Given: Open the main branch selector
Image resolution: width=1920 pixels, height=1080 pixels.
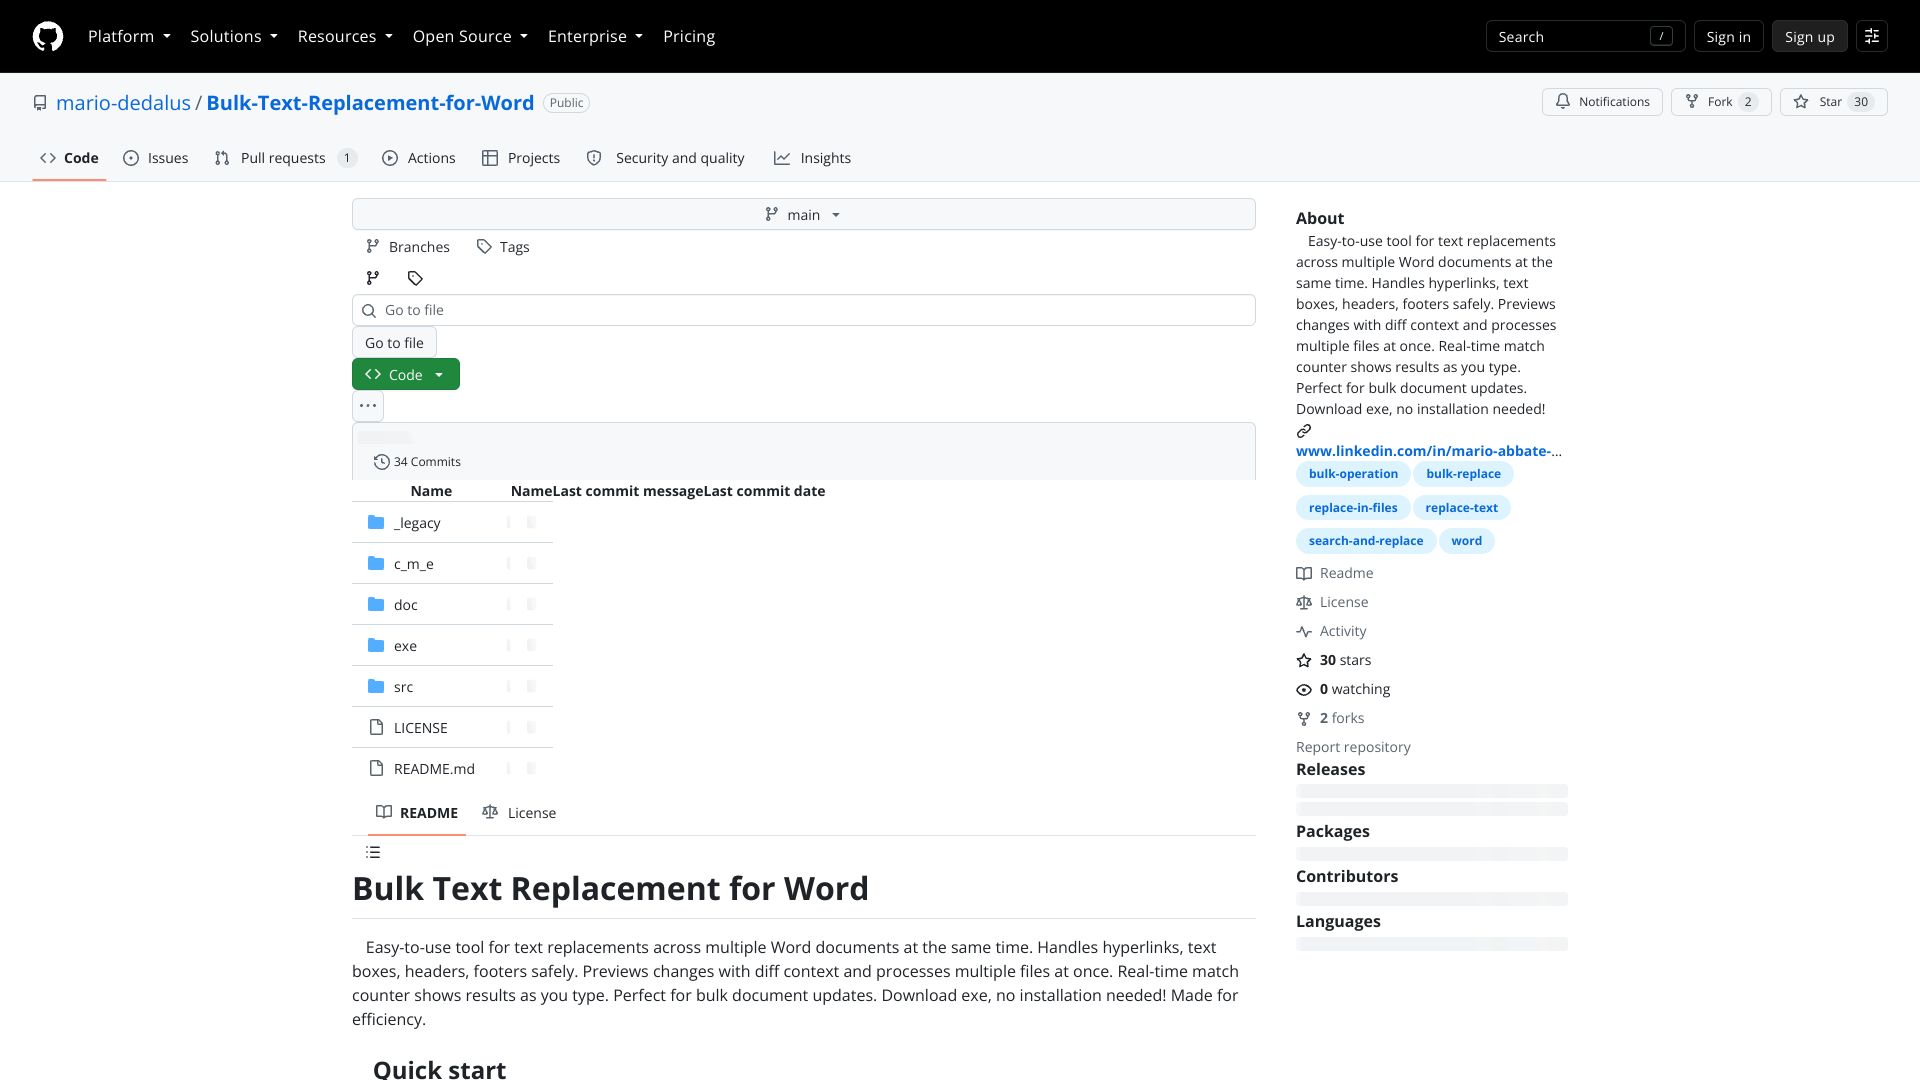Looking at the screenshot, I should 803,215.
